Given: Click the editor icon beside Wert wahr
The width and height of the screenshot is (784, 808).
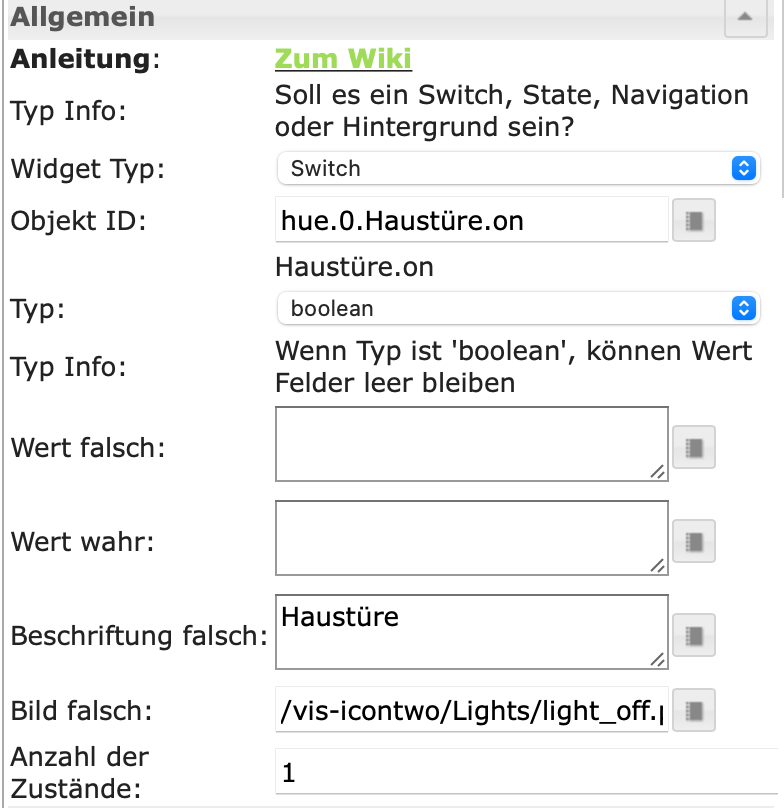Looking at the screenshot, I should tap(694, 542).
